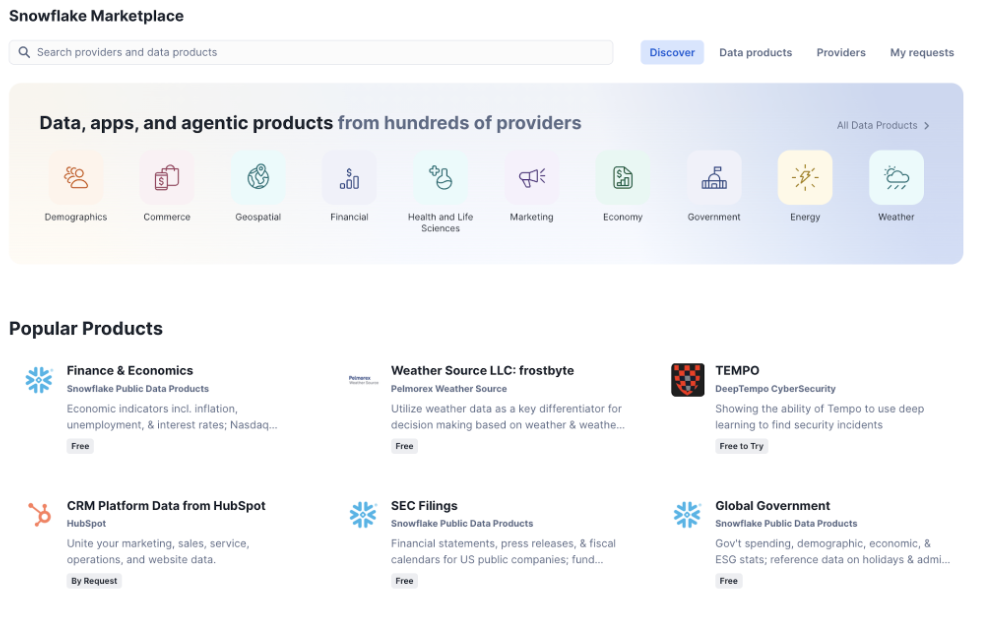
Task: Click Free badge under Global Government
Action: coord(728,580)
